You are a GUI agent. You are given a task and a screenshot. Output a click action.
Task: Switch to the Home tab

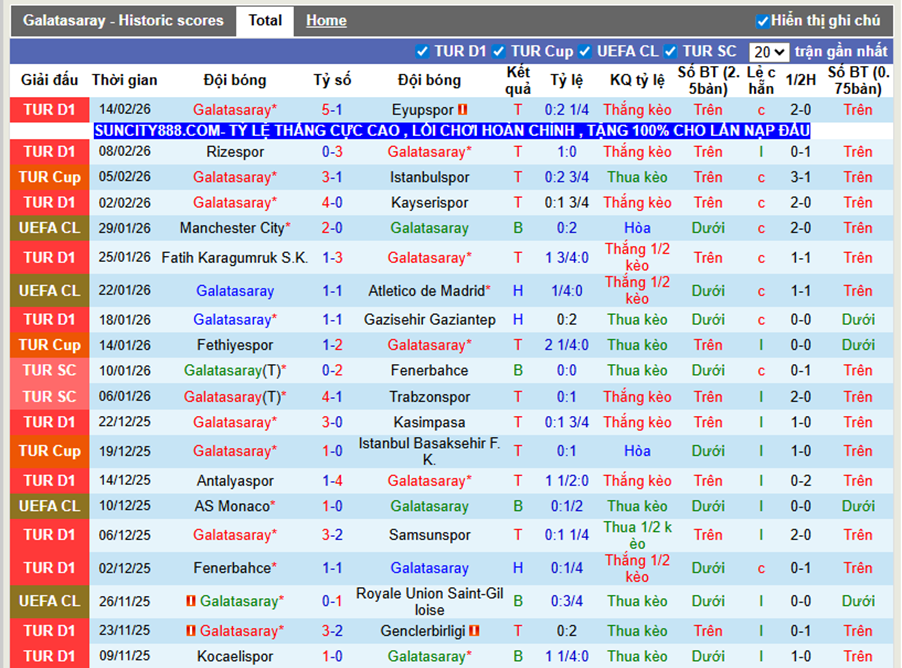tap(326, 21)
